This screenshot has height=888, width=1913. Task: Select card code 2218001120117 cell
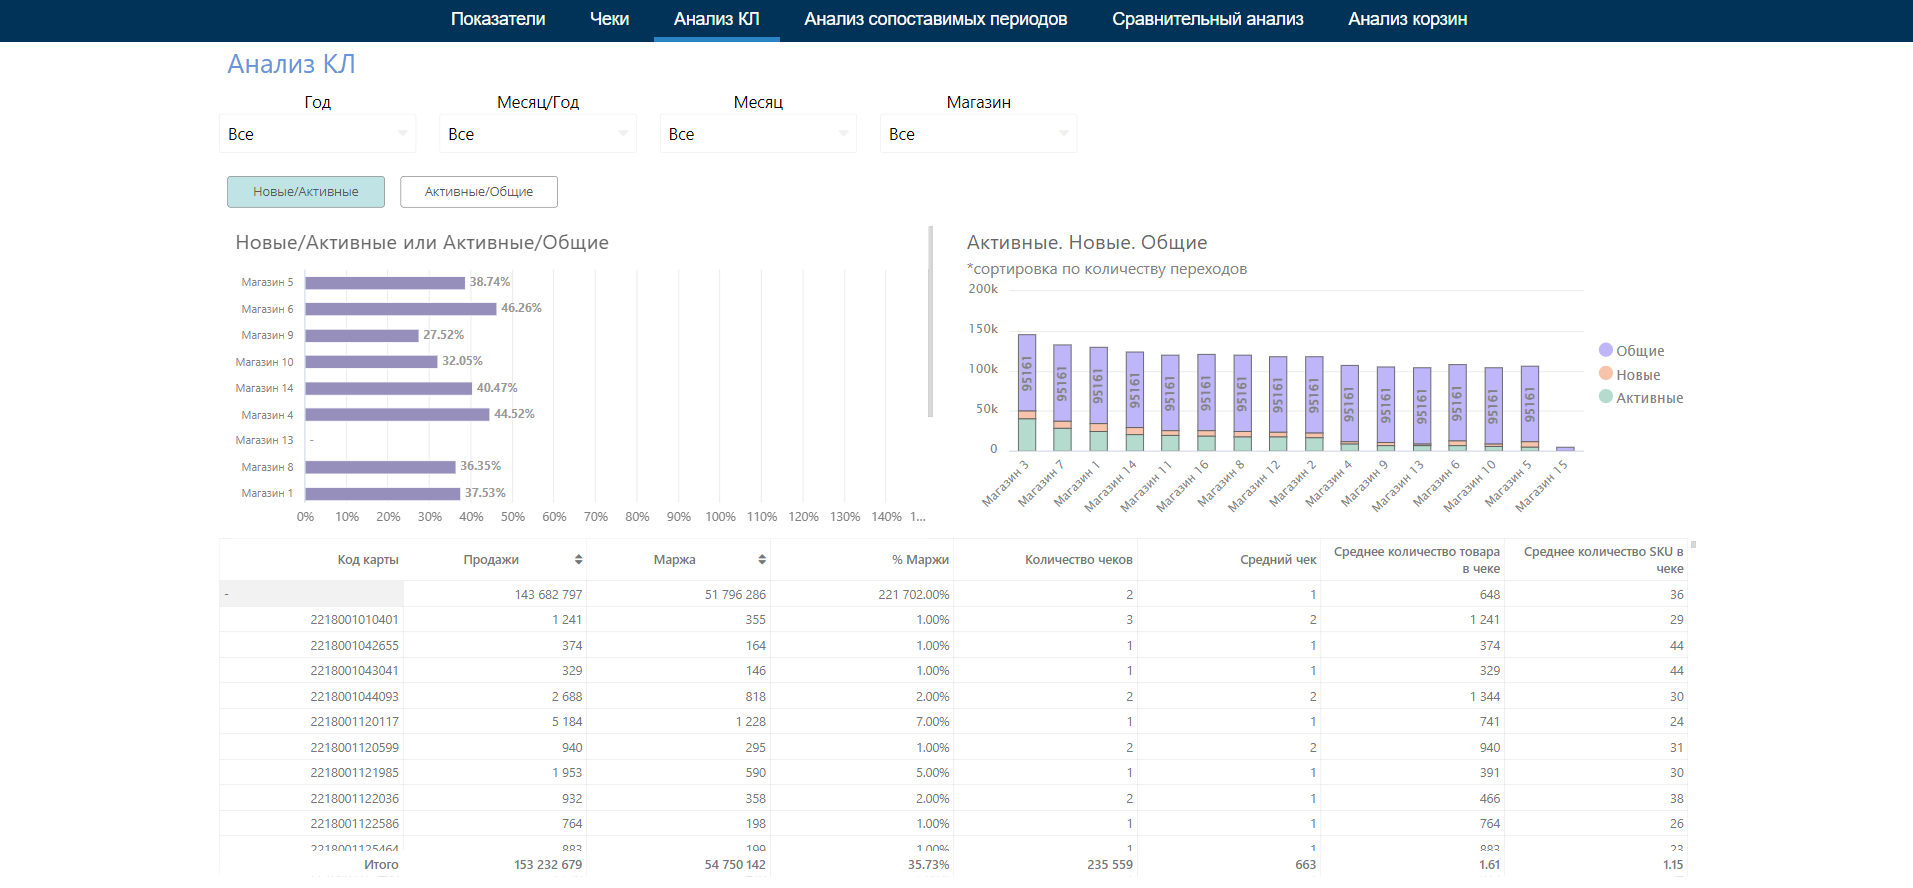pyautogui.click(x=312, y=722)
